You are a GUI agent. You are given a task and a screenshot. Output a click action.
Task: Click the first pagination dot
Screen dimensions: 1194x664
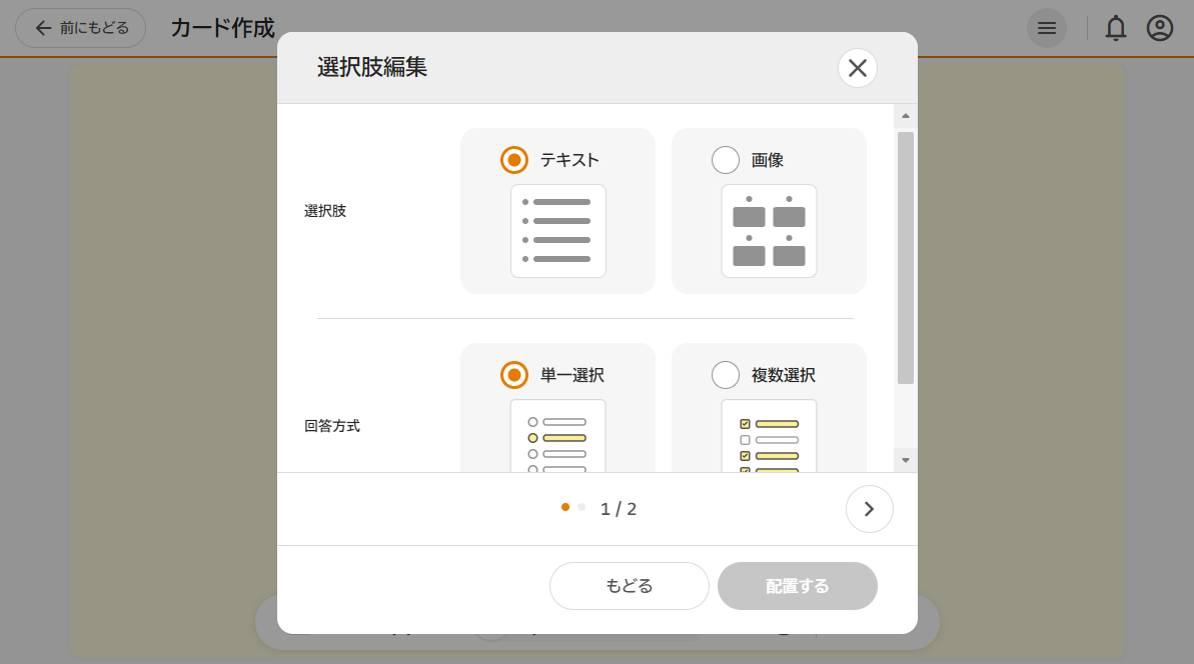(564, 507)
